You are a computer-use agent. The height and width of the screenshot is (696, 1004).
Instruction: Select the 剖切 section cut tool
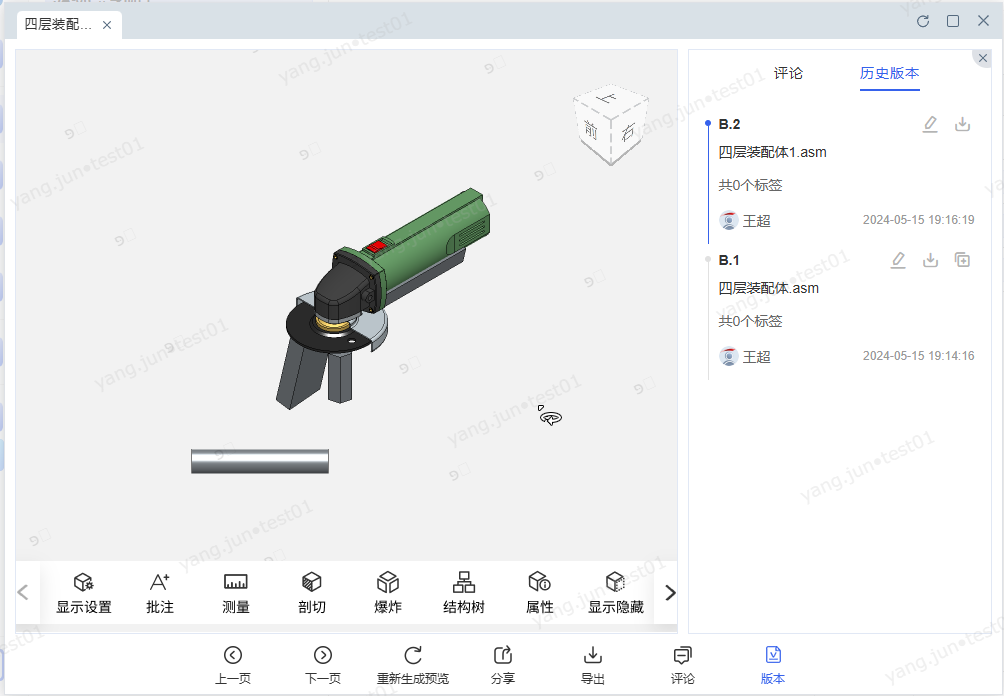coord(312,592)
